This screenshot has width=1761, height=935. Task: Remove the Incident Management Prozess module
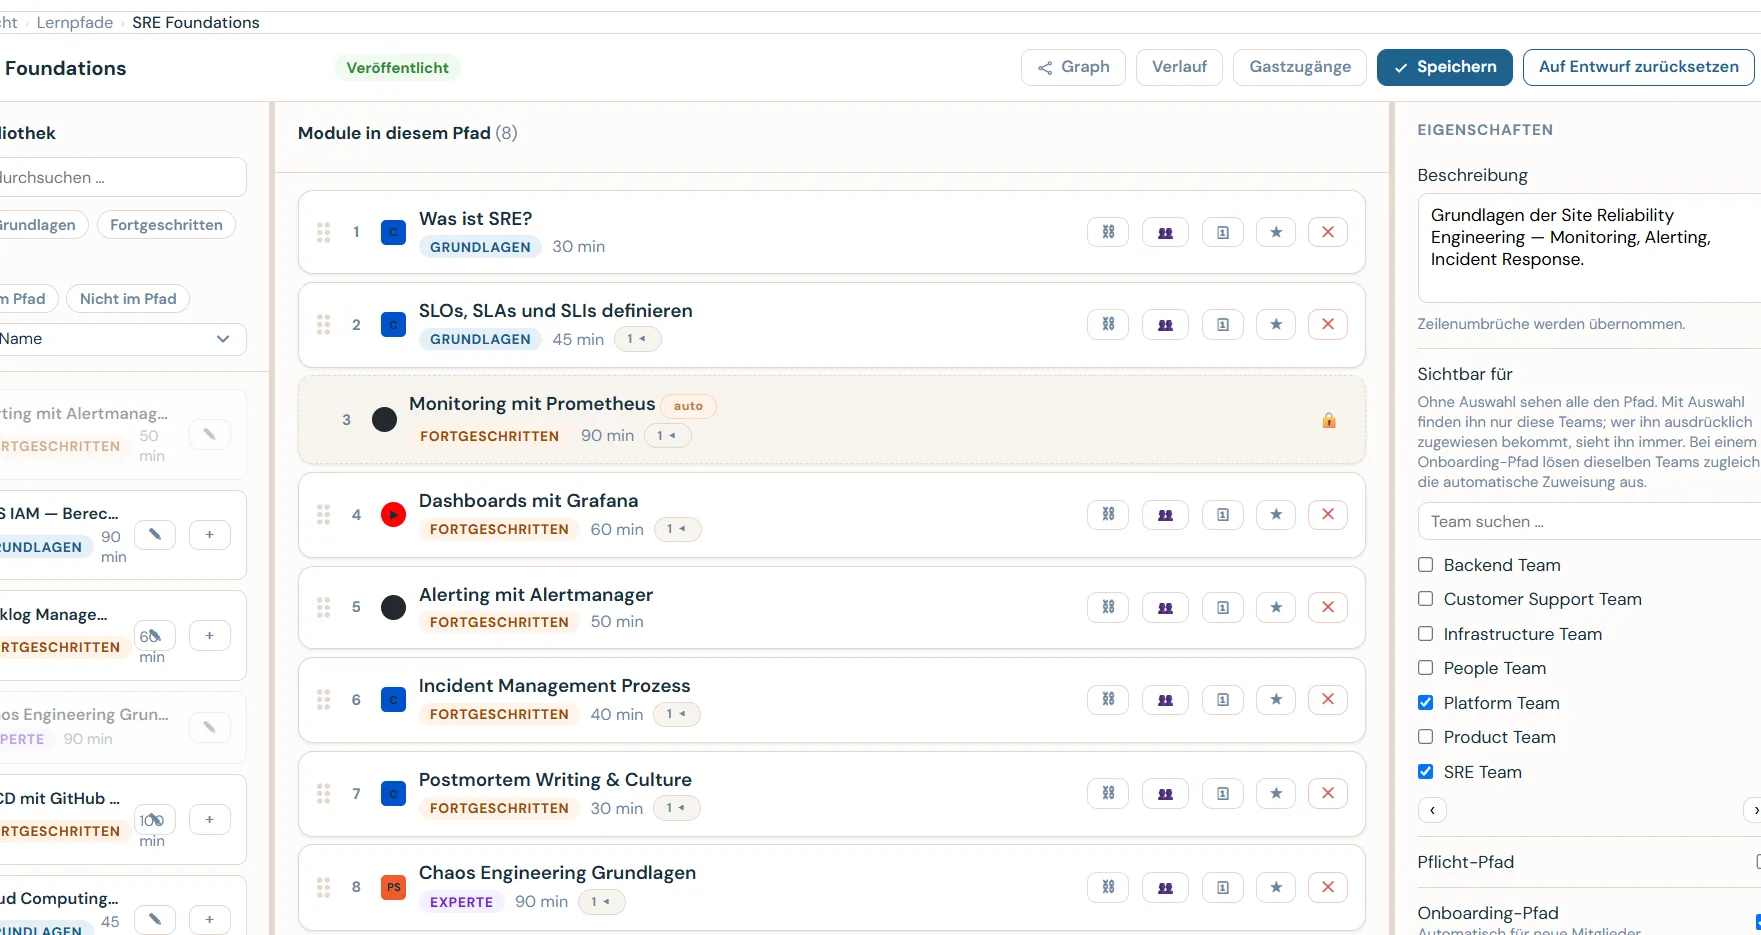1328,699
